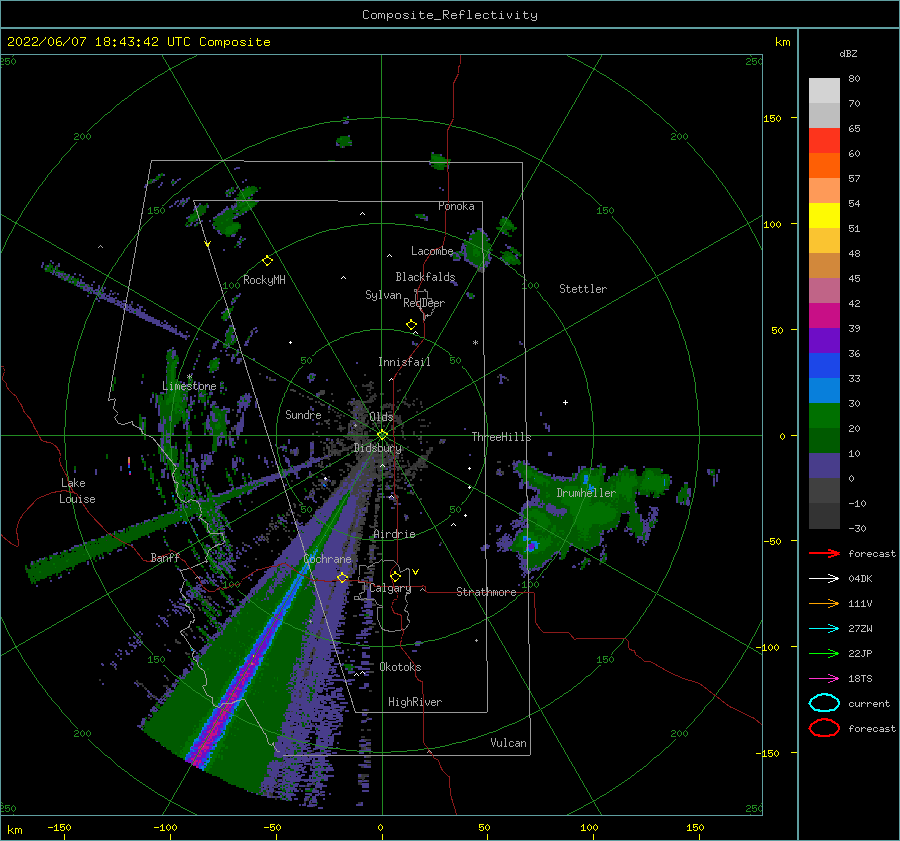Click the Olds label

tap(381, 417)
